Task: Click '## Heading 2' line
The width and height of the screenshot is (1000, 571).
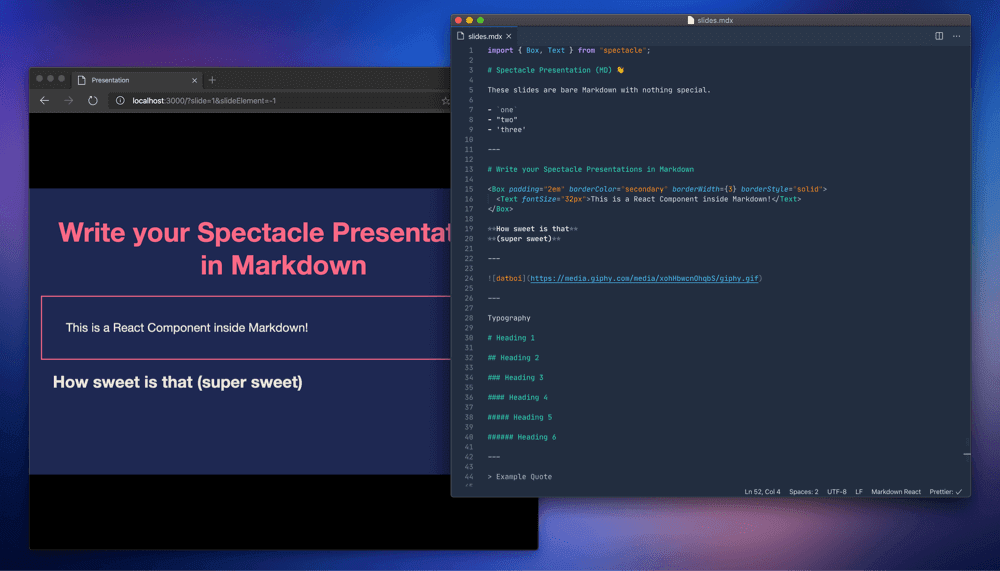Action: click(x=513, y=357)
